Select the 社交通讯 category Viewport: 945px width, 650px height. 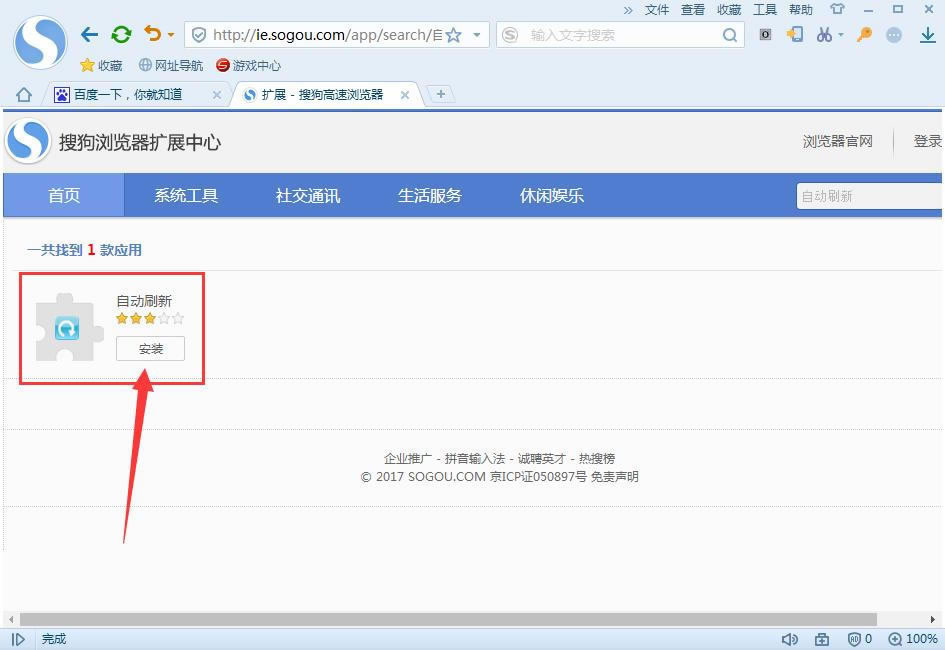coord(307,195)
